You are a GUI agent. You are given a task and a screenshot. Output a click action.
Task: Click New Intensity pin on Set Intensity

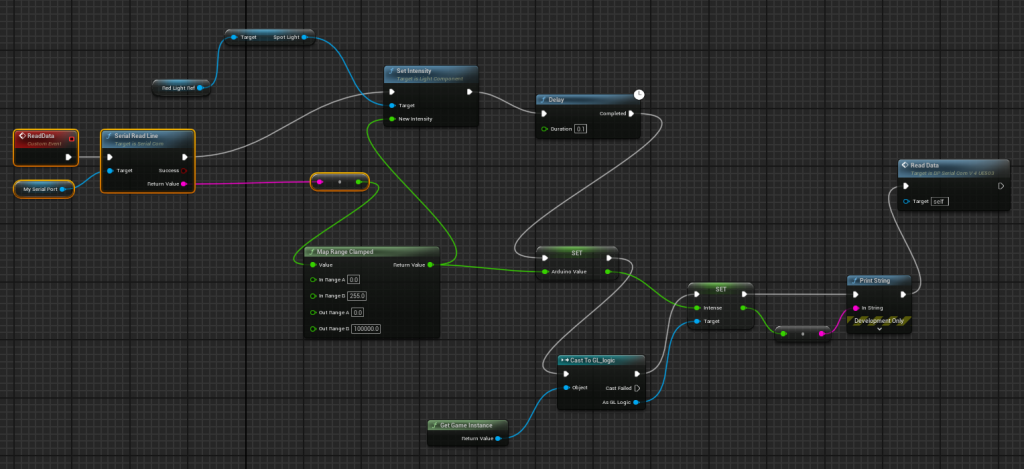pyautogui.click(x=391, y=119)
